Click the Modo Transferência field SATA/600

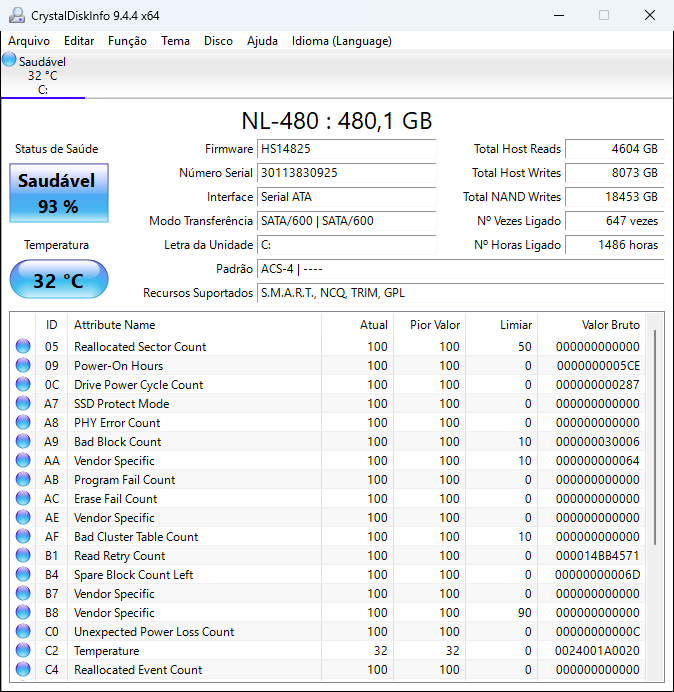pyautogui.click(x=346, y=221)
